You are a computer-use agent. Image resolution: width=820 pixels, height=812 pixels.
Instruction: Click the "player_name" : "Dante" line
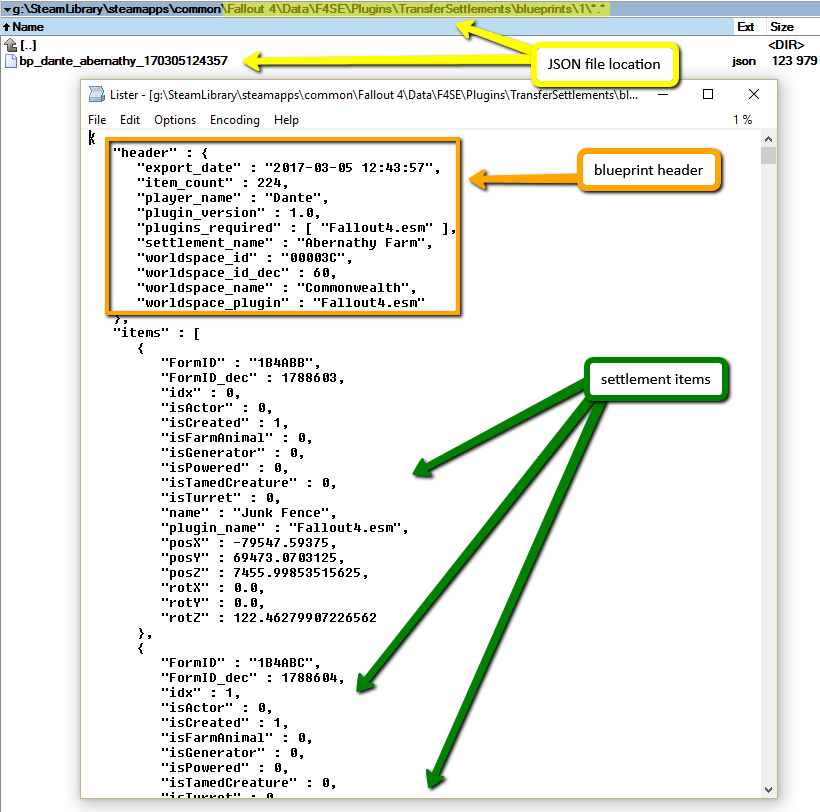click(233, 198)
